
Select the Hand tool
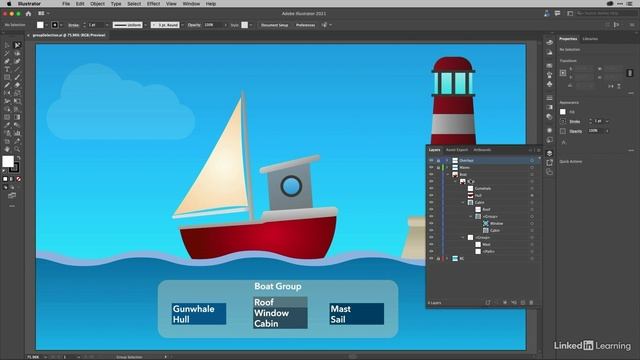coord(7,149)
